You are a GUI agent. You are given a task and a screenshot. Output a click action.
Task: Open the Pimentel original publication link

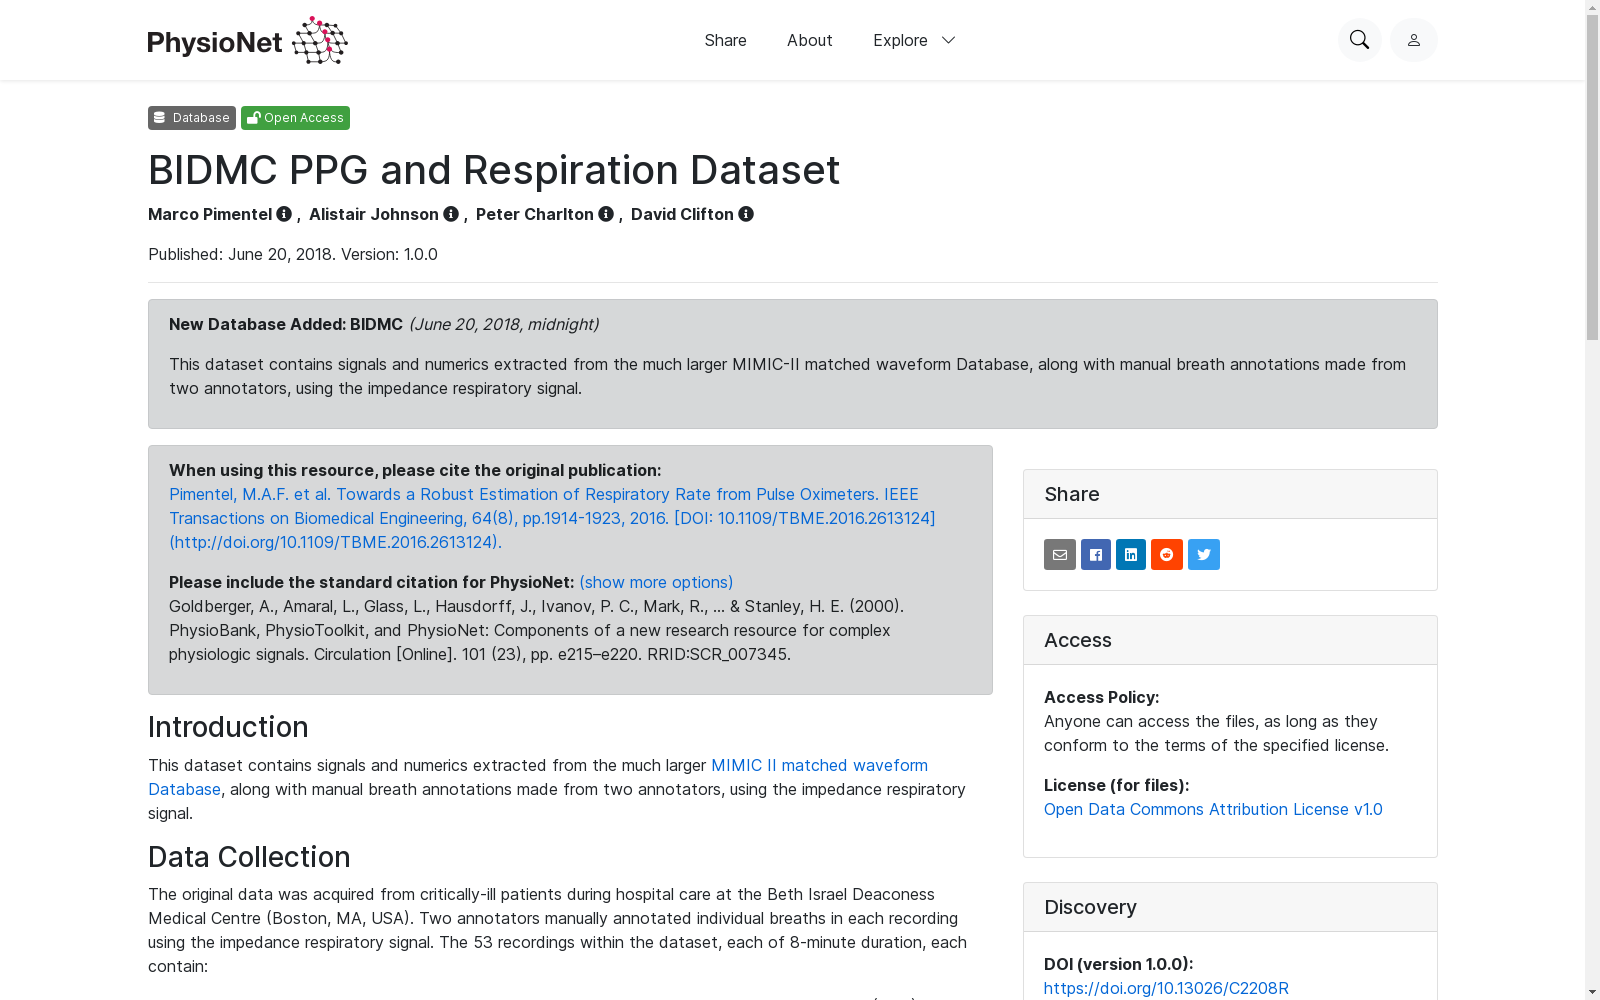pos(552,518)
